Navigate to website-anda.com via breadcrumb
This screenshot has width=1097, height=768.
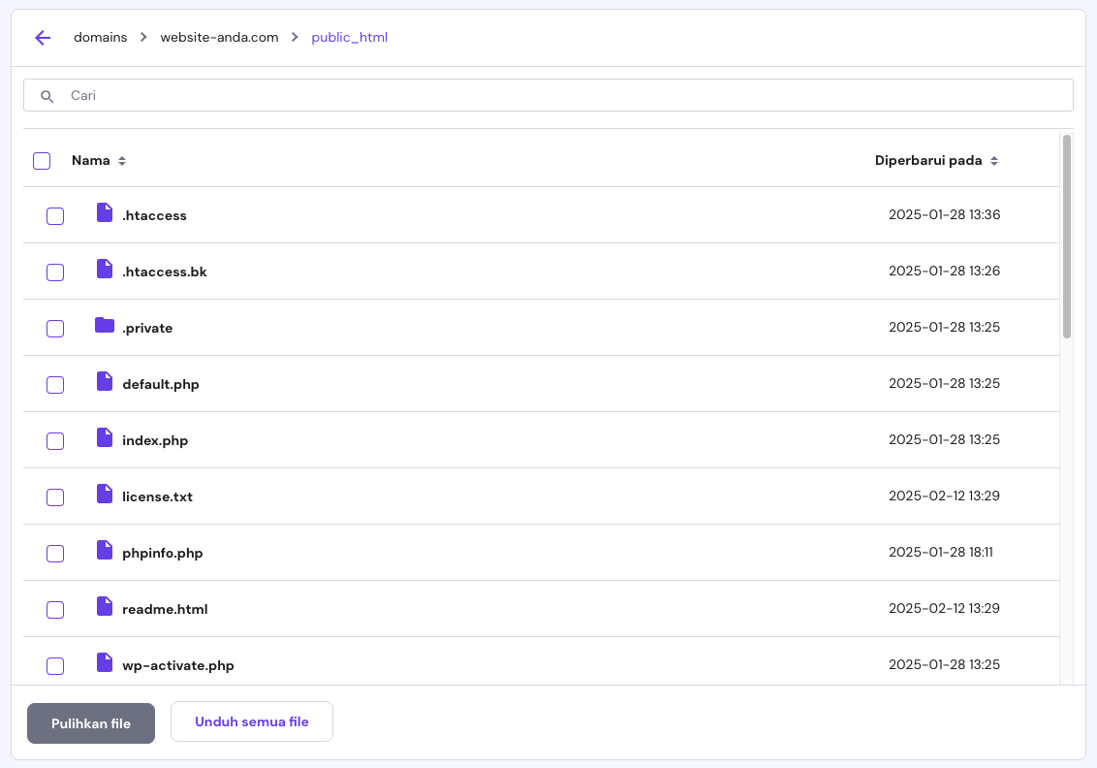pos(219,37)
